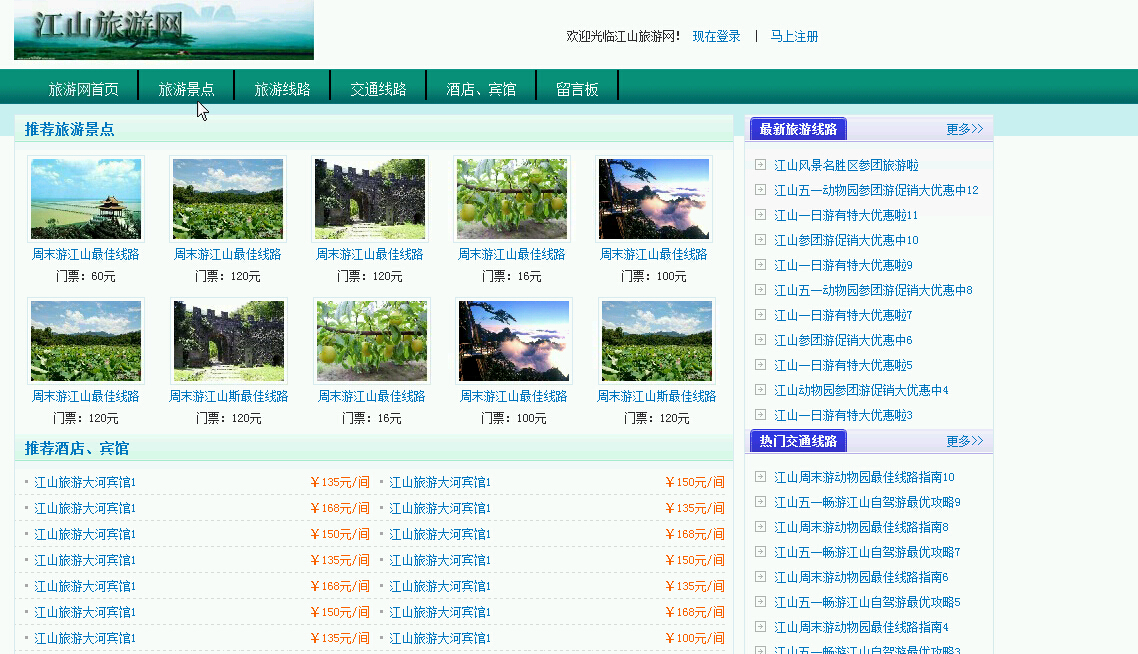Image resolution: width=1138 pixels, height=654 pixels.
Task: Open the 旅游景点 navigation item
Action: (187, 89)
